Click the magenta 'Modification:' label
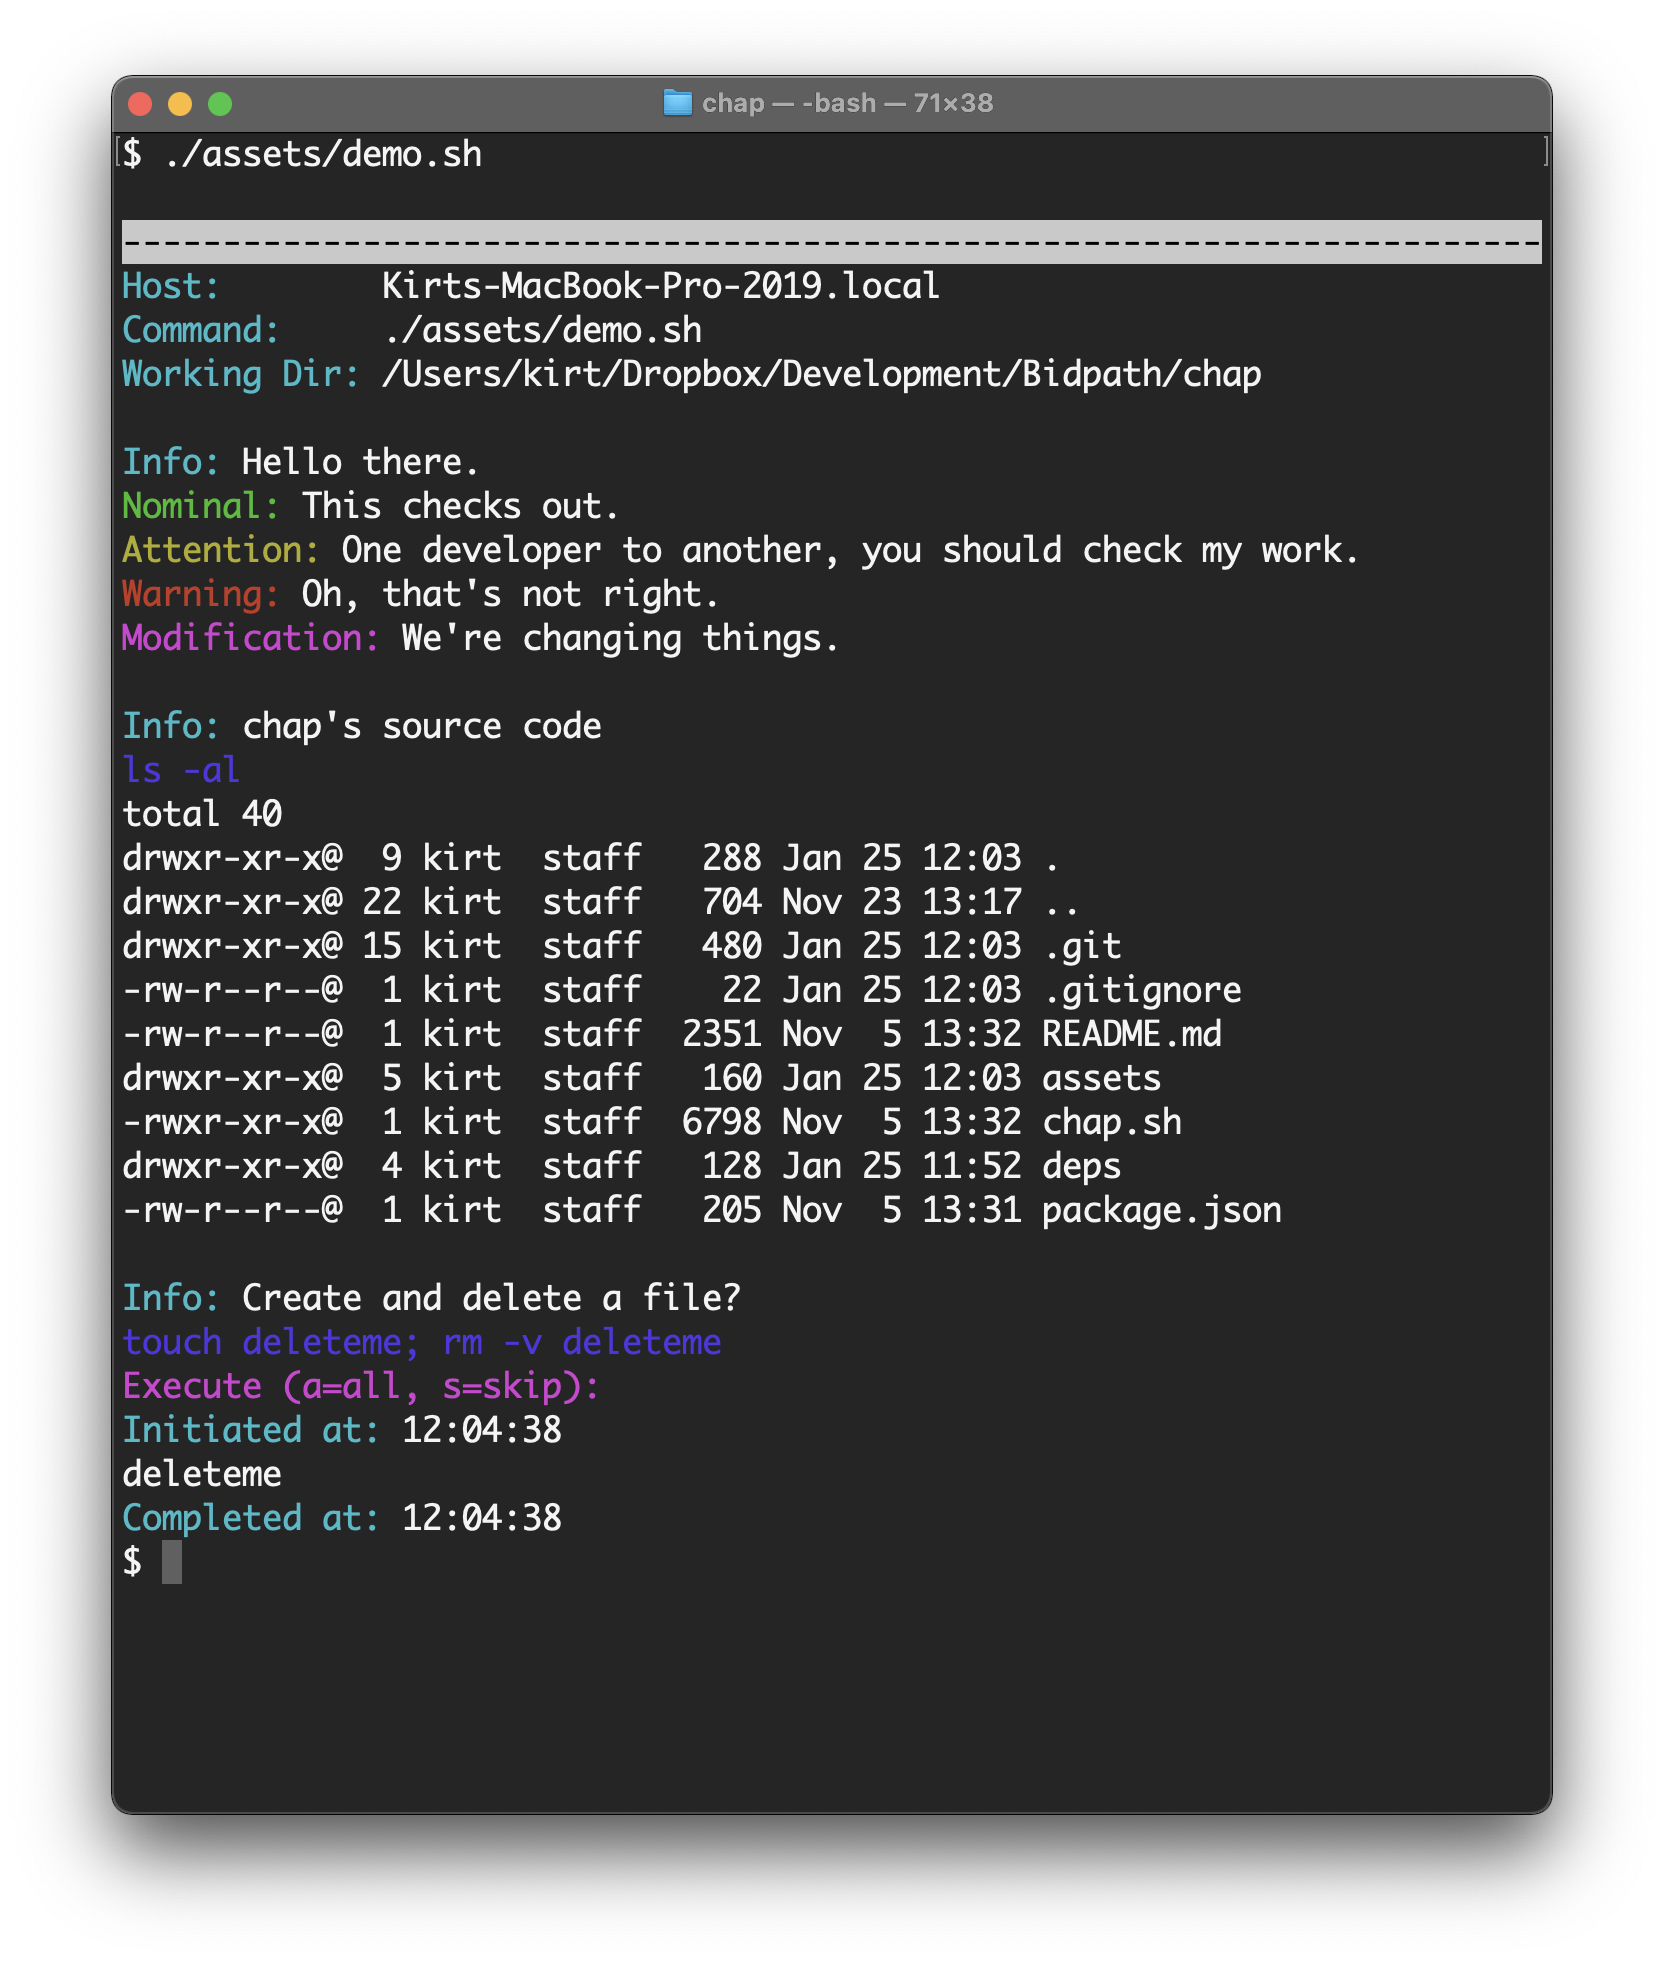 [x=251, y=638]
